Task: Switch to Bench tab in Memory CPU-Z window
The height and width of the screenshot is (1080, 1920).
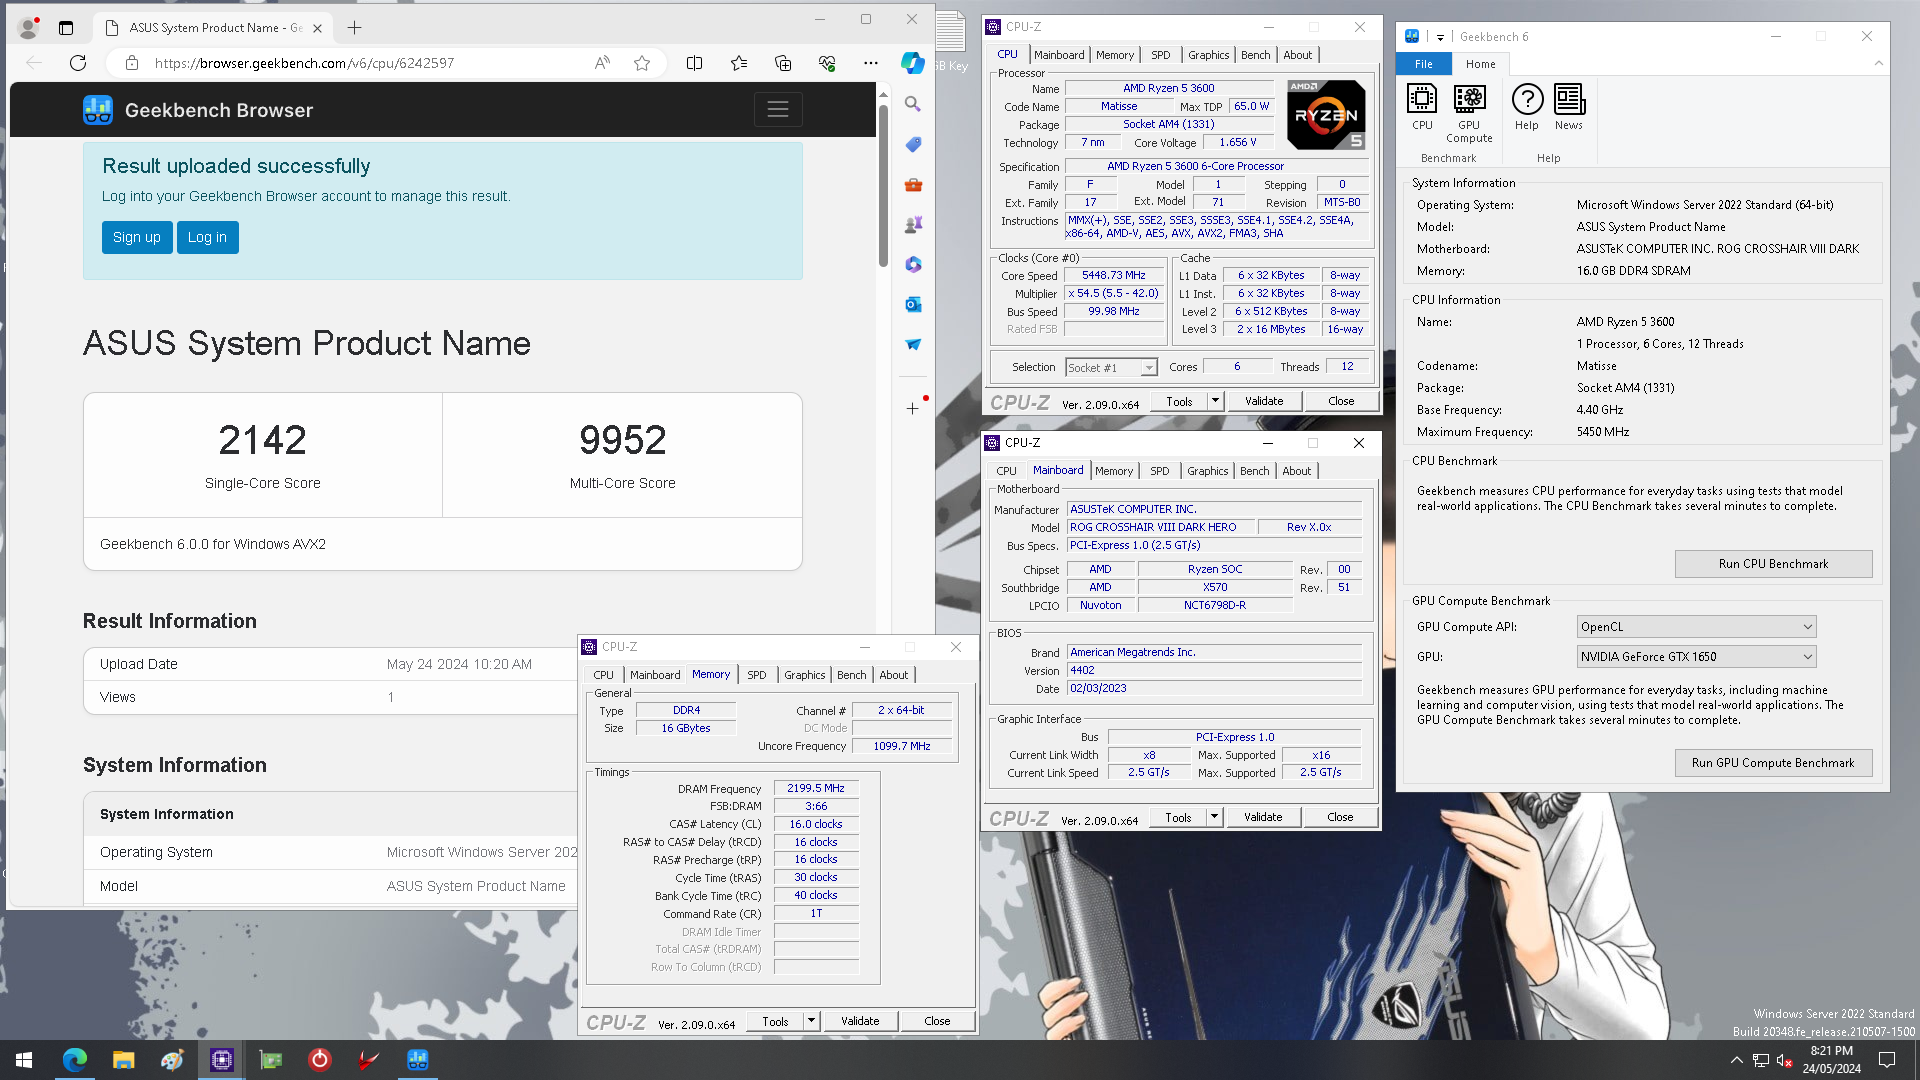Action: pos(851,675)
